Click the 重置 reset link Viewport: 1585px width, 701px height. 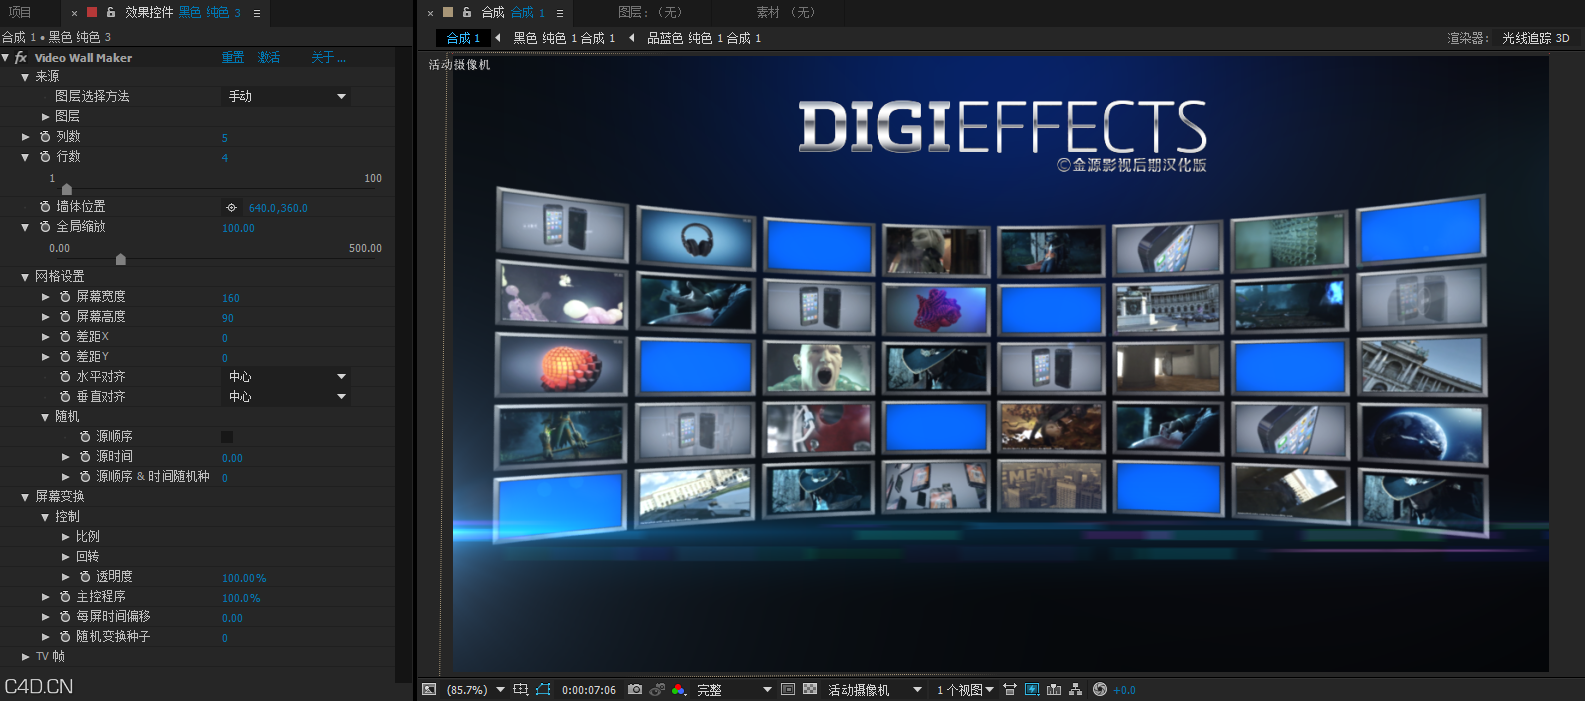click(x=232, y=58)
